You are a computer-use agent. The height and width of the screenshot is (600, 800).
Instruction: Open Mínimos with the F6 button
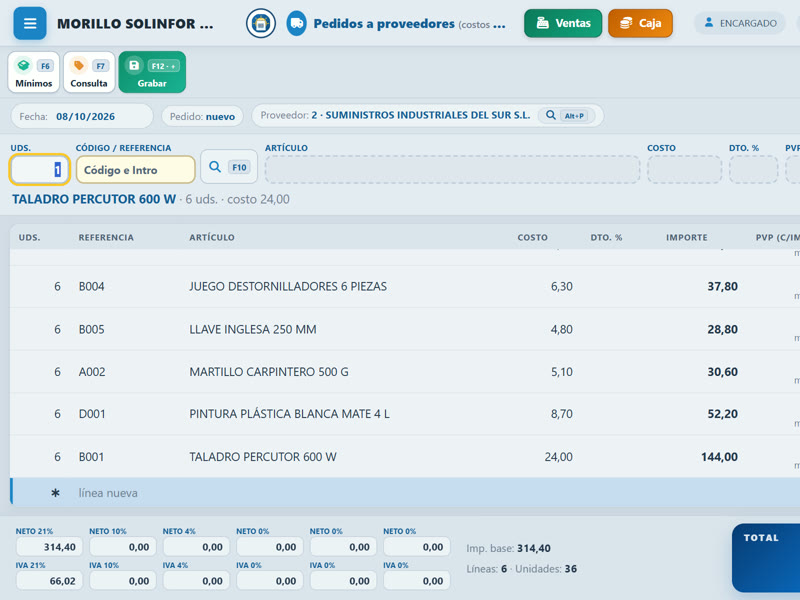(34, 72)
